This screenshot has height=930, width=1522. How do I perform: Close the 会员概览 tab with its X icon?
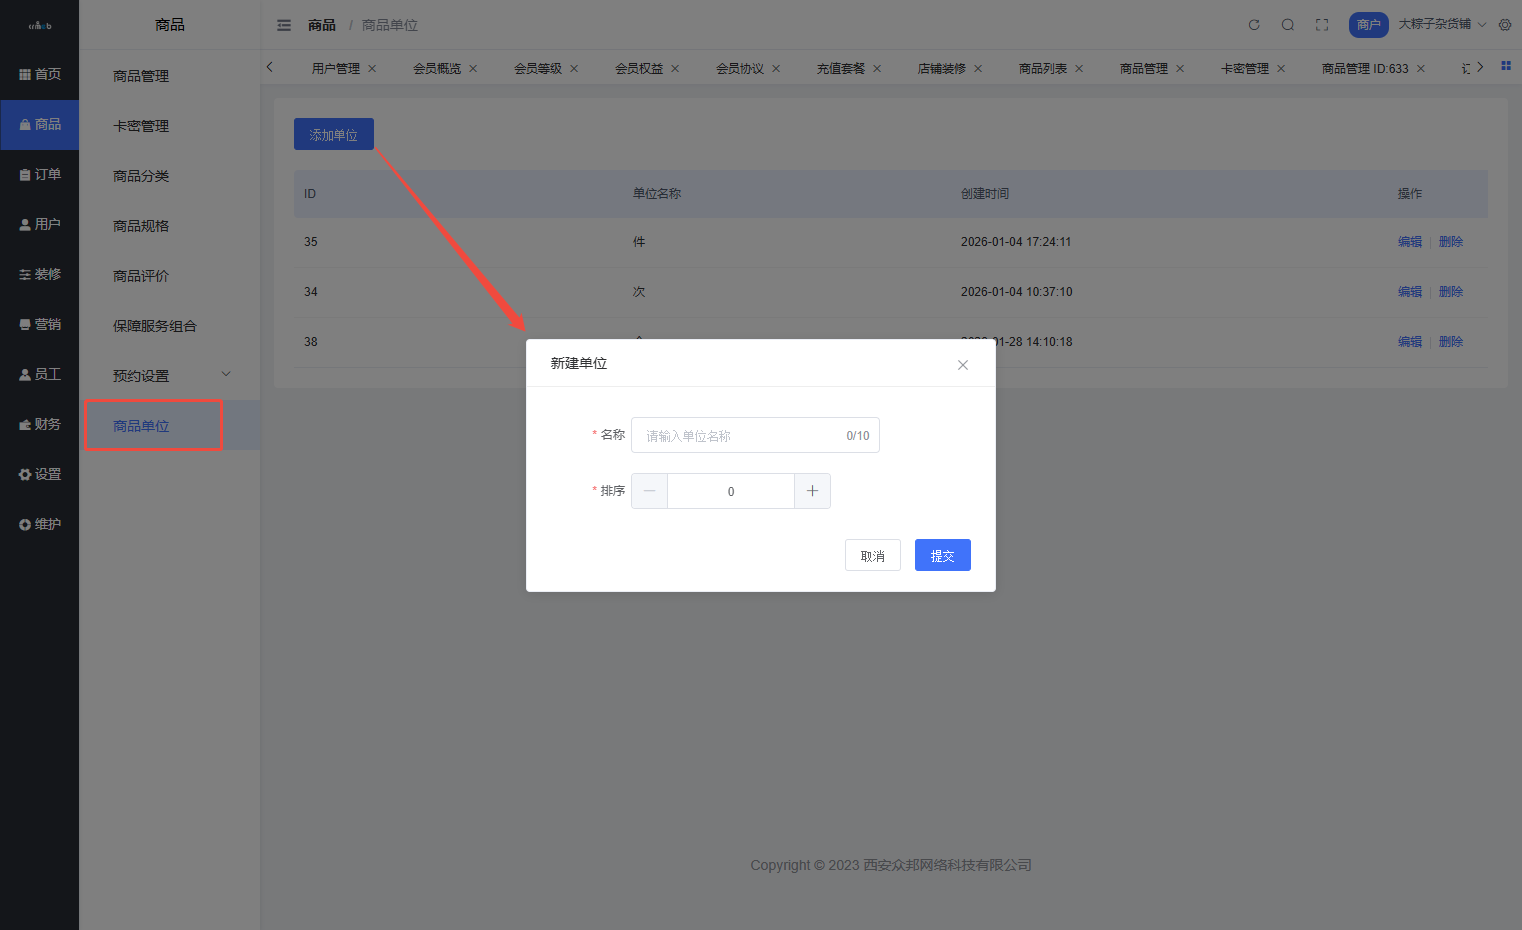[473, 69]
